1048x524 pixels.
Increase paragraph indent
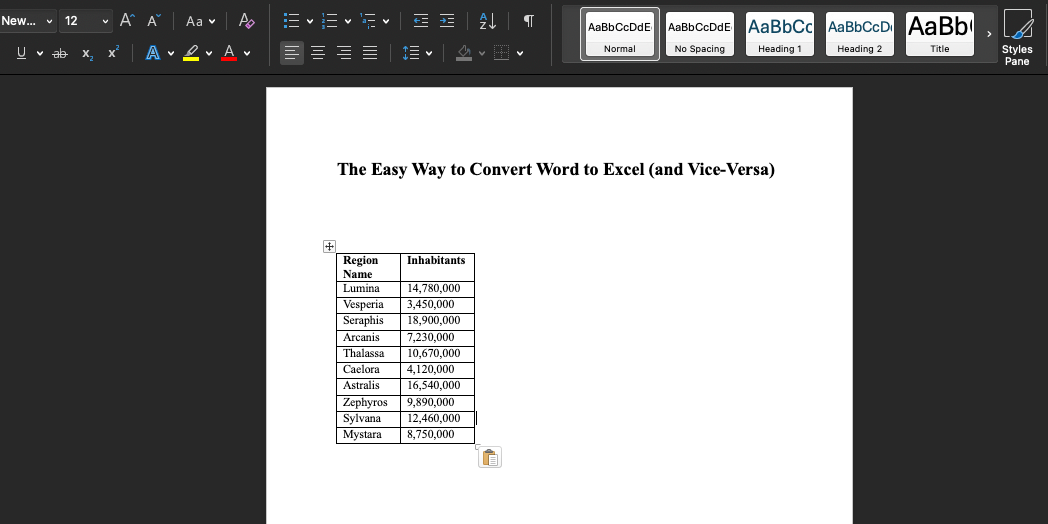tap(447, 21)
